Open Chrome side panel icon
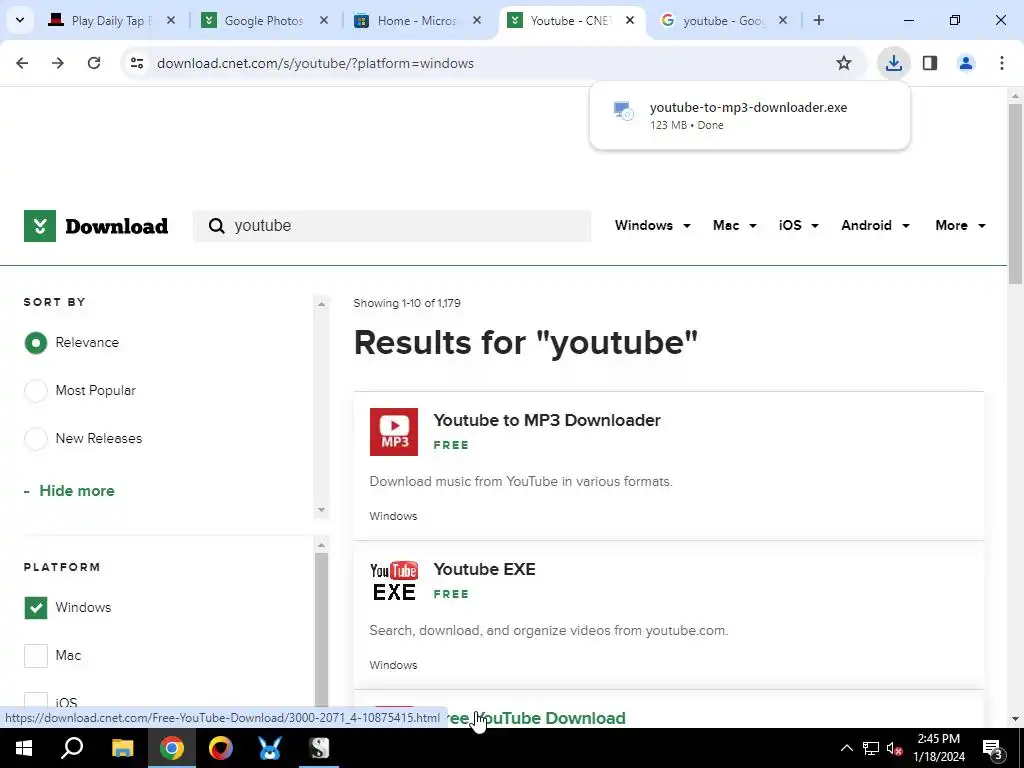The height and width of the screenshot is (768, 1024). (930, 63)
